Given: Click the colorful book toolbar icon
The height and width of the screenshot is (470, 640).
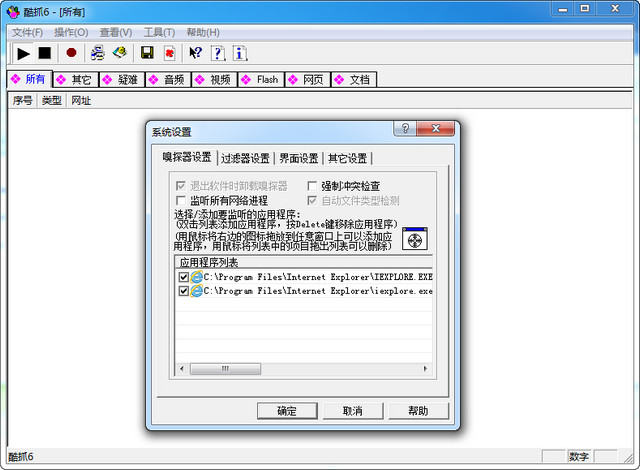Looking at the screenshot, I should point(120,53).
